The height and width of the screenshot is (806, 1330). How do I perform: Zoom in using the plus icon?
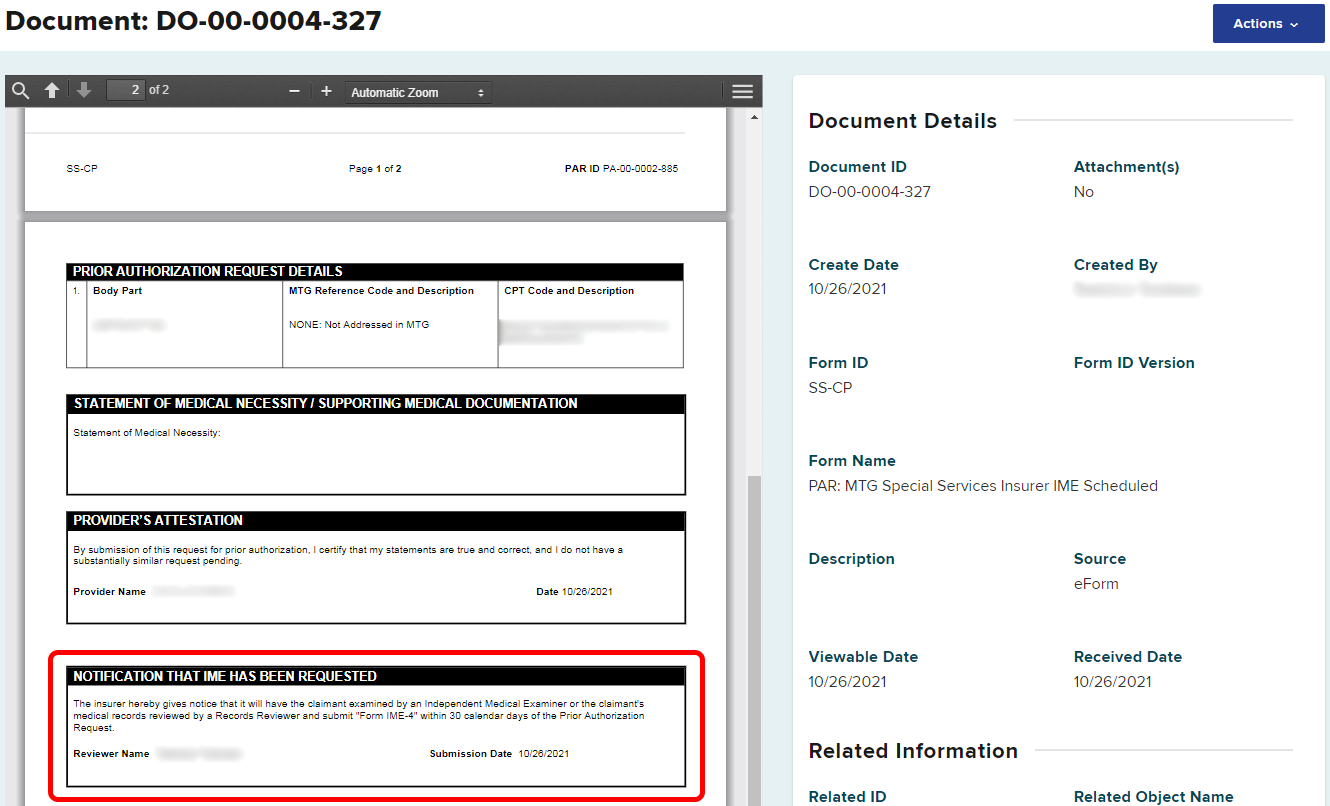click(326, 92)
